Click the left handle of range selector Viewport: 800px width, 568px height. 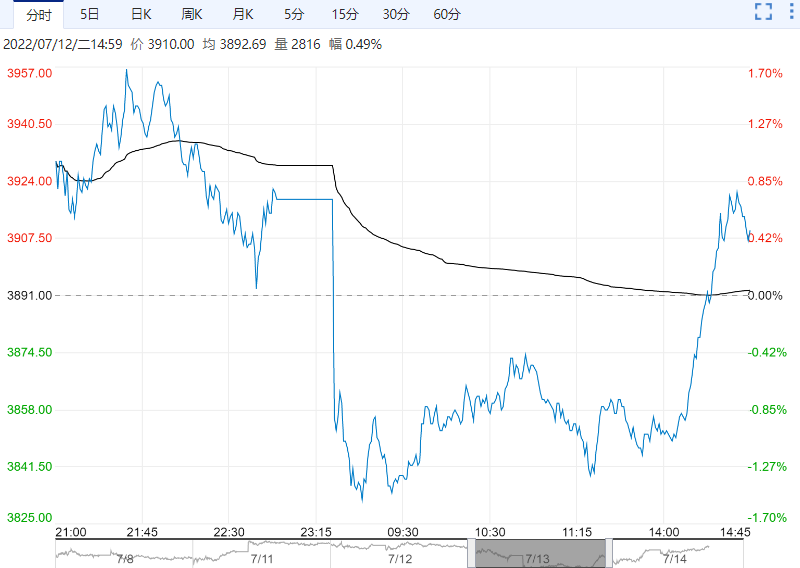pos(471,553)
